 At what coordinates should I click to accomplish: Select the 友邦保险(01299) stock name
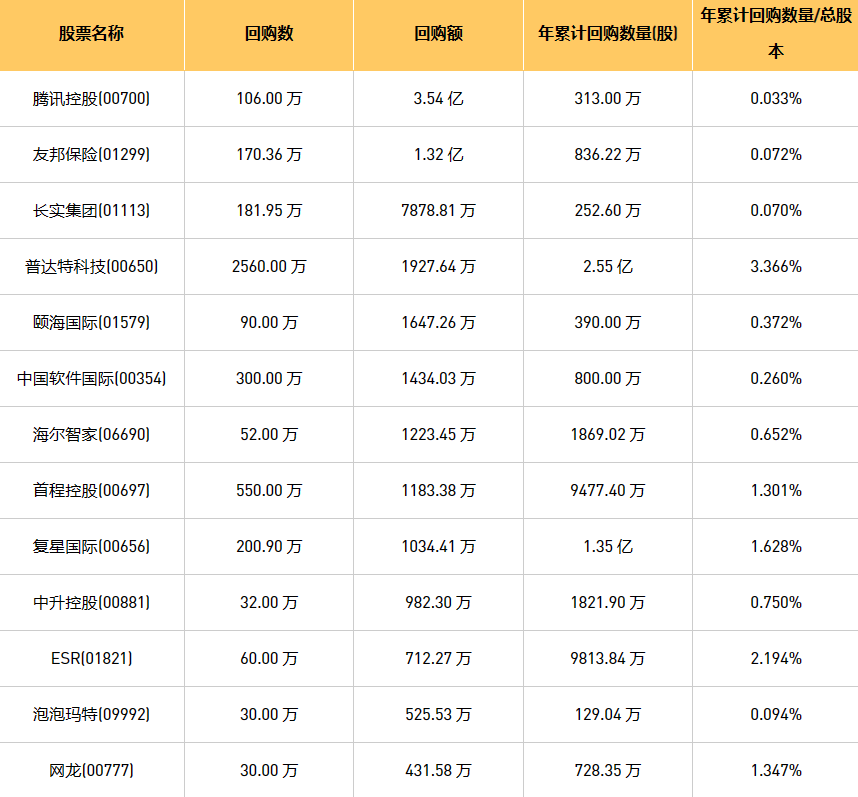[x=92, y=155]
